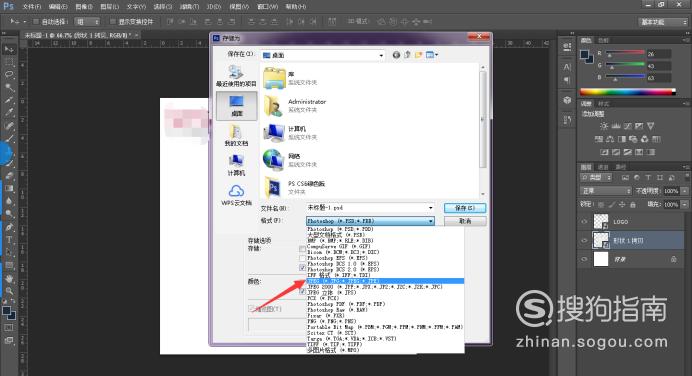692x376 pixels.
Task: Open the file name (文件名) dropdown arrow
Action: pos(430,207)
